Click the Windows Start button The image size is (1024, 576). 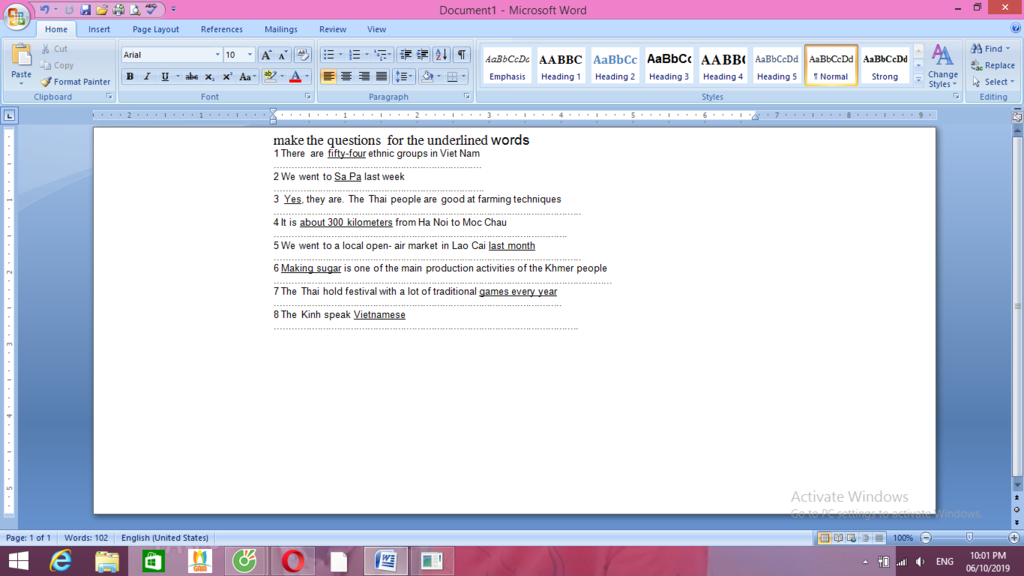click(18, 561)
